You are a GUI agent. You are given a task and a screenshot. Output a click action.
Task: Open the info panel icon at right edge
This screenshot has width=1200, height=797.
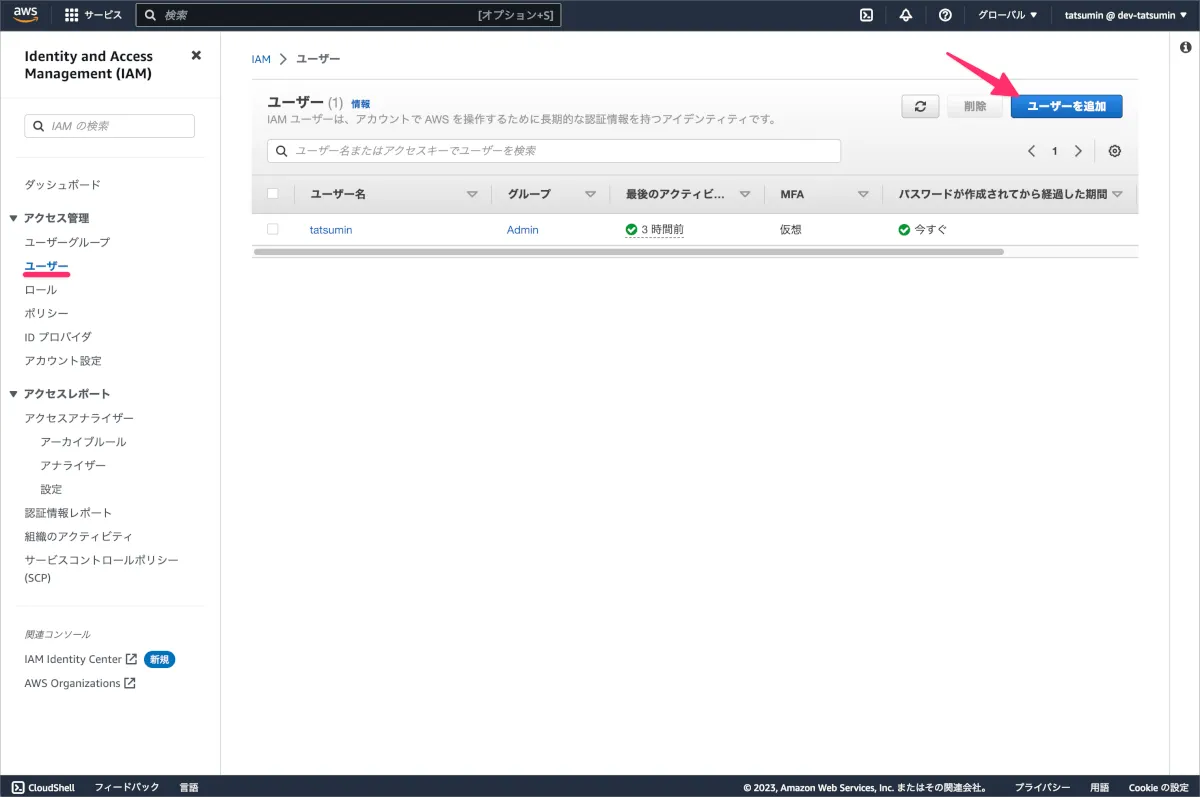pos(1185,47)
